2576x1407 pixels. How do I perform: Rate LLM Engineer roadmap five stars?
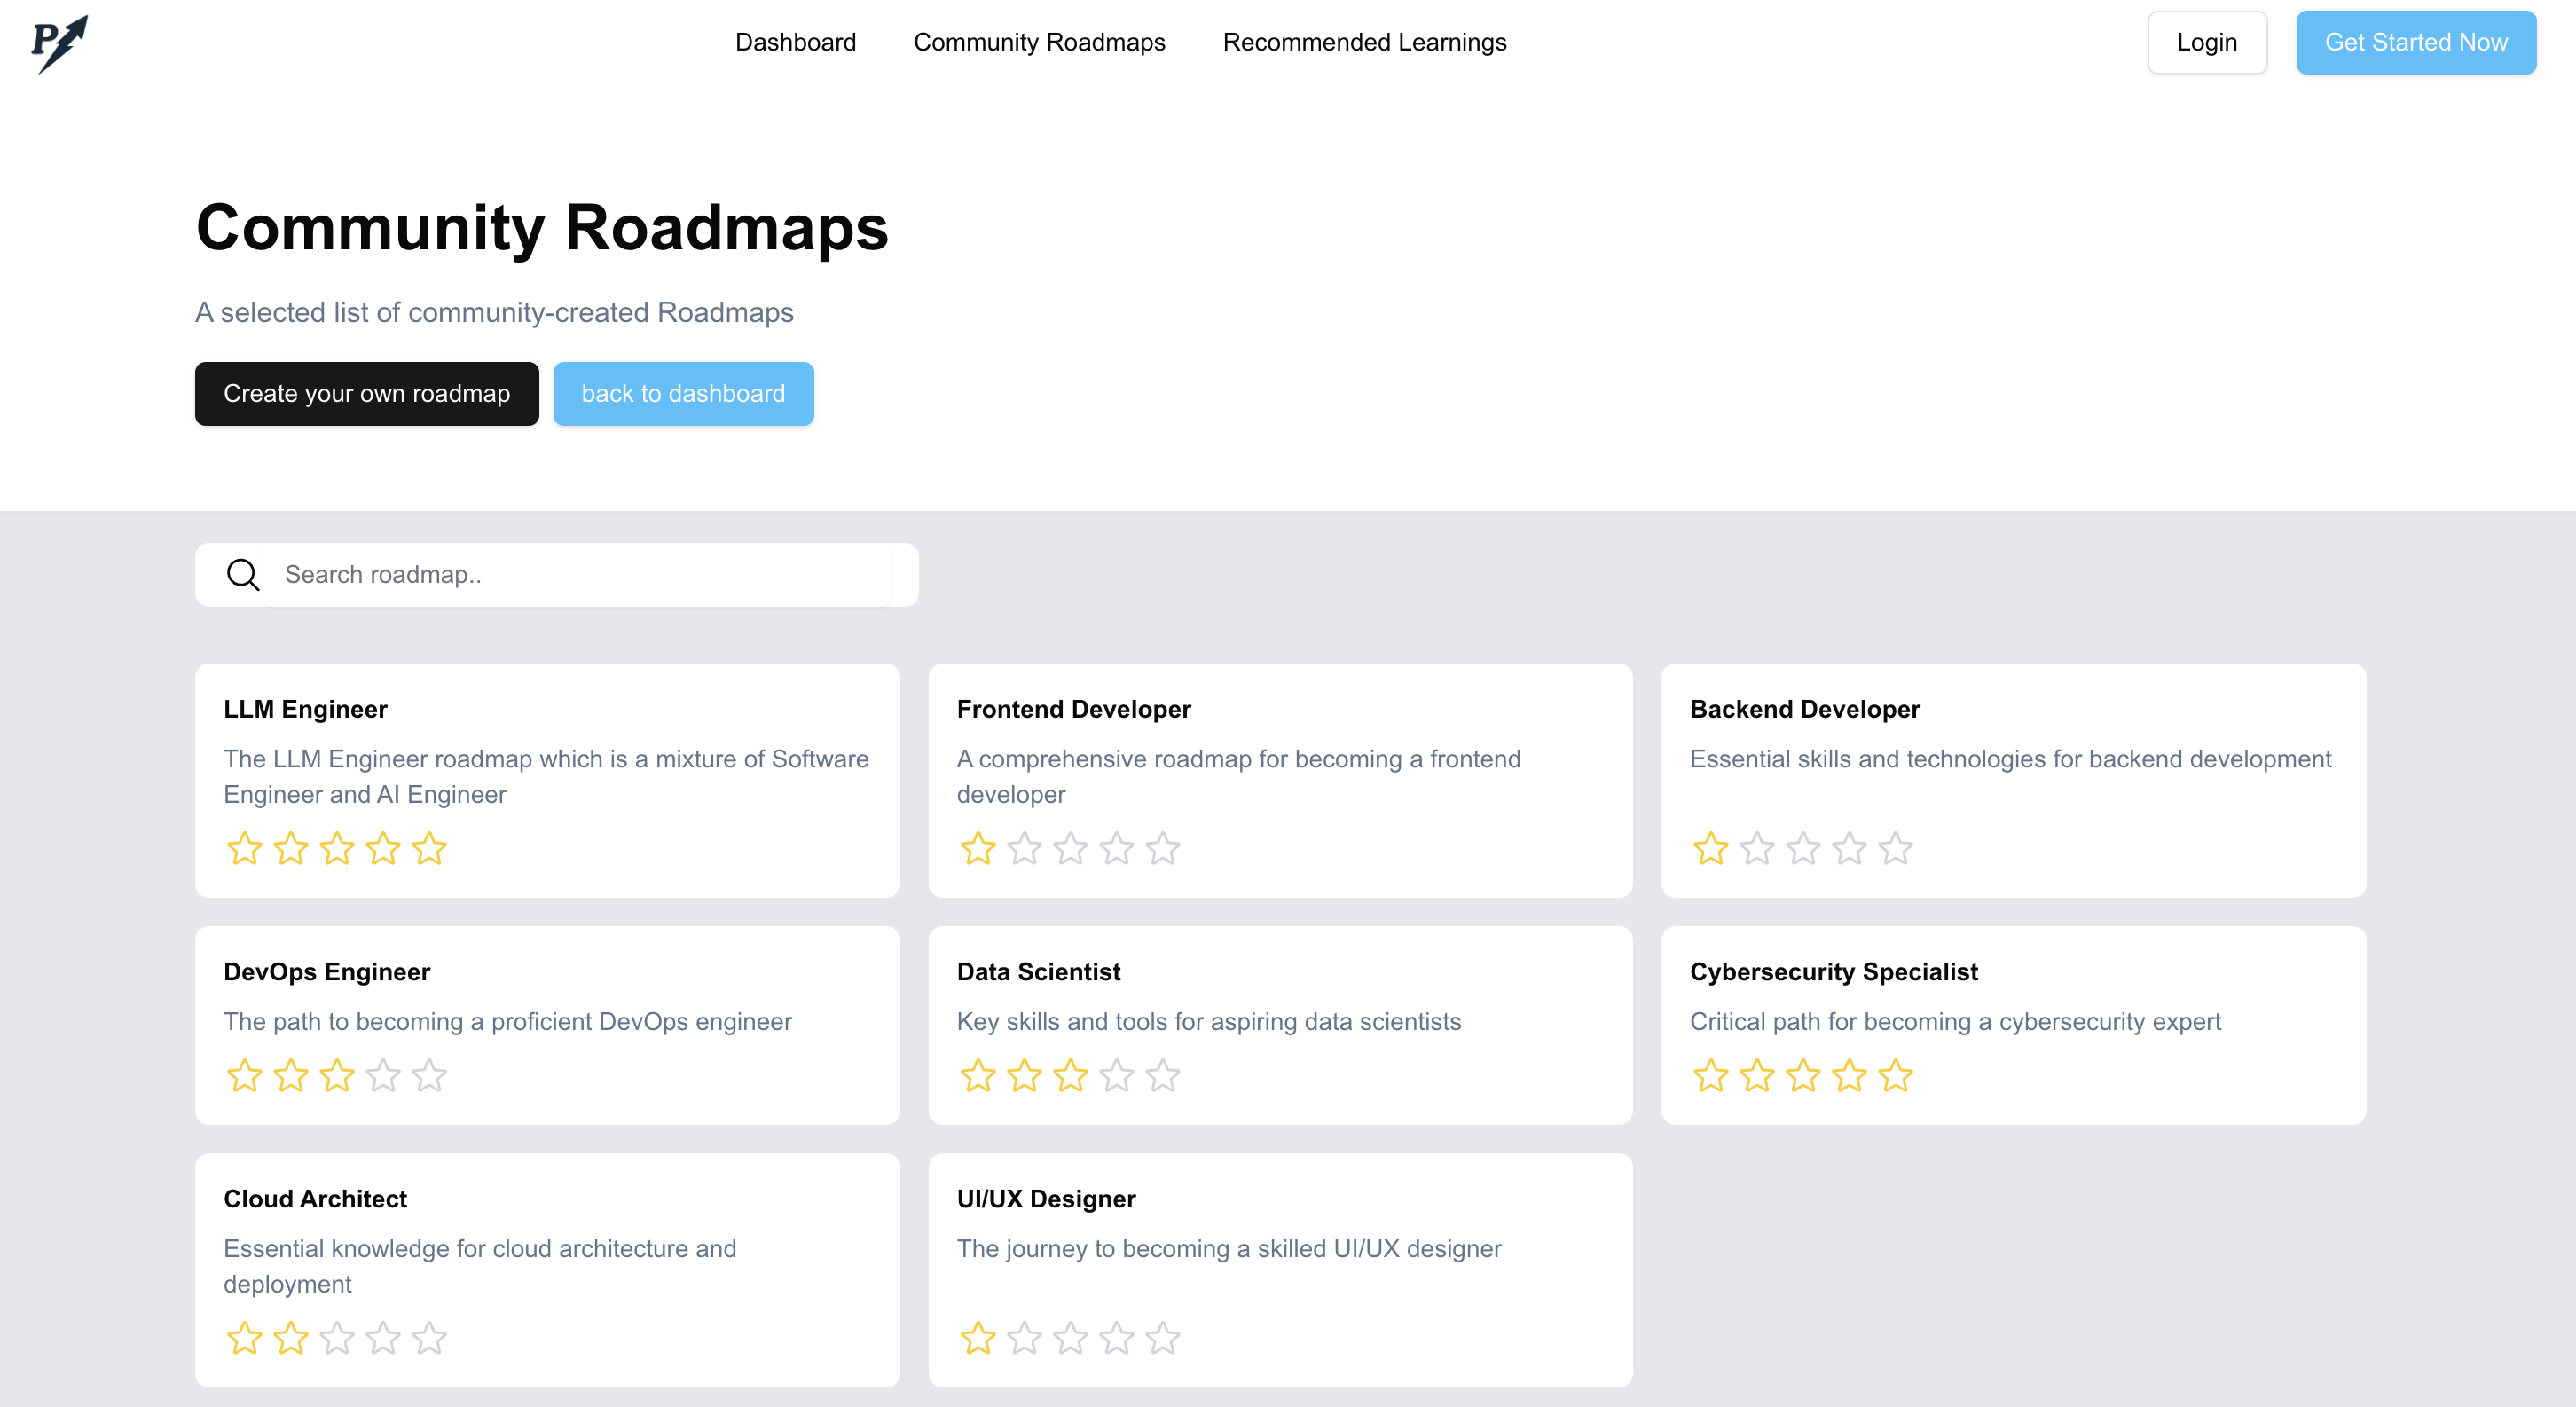click(x=429, y=849)
